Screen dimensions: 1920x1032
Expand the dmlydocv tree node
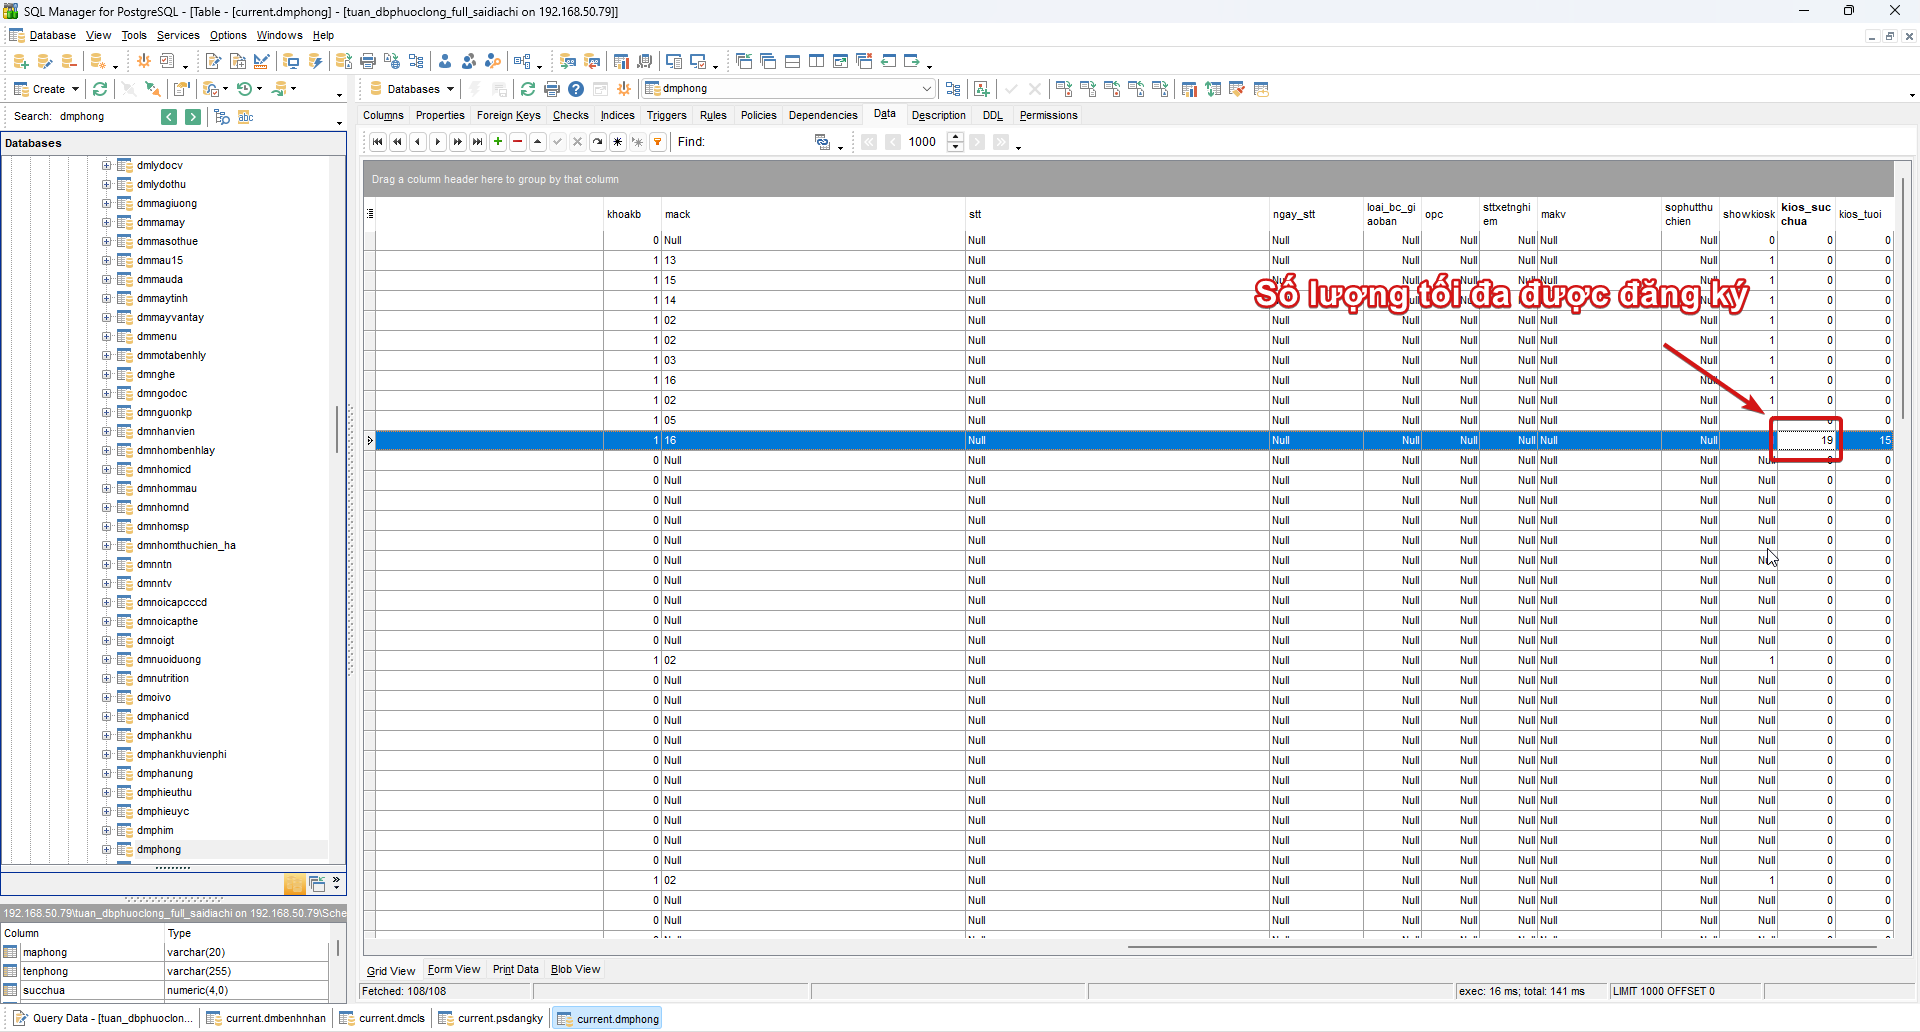point(107,166)
